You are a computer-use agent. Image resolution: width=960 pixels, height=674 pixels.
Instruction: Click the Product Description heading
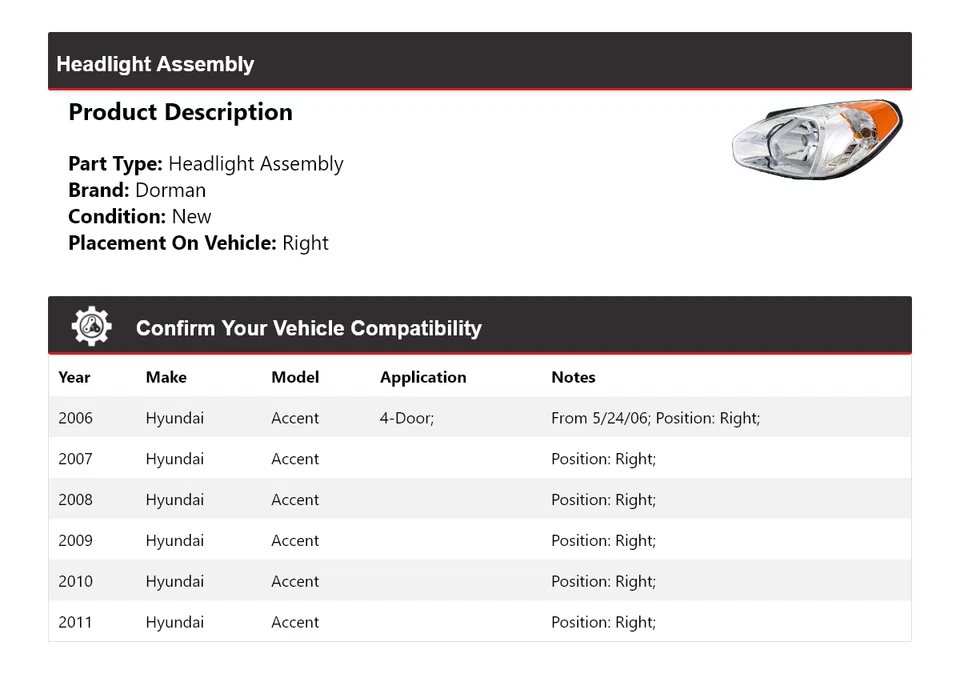180,112
